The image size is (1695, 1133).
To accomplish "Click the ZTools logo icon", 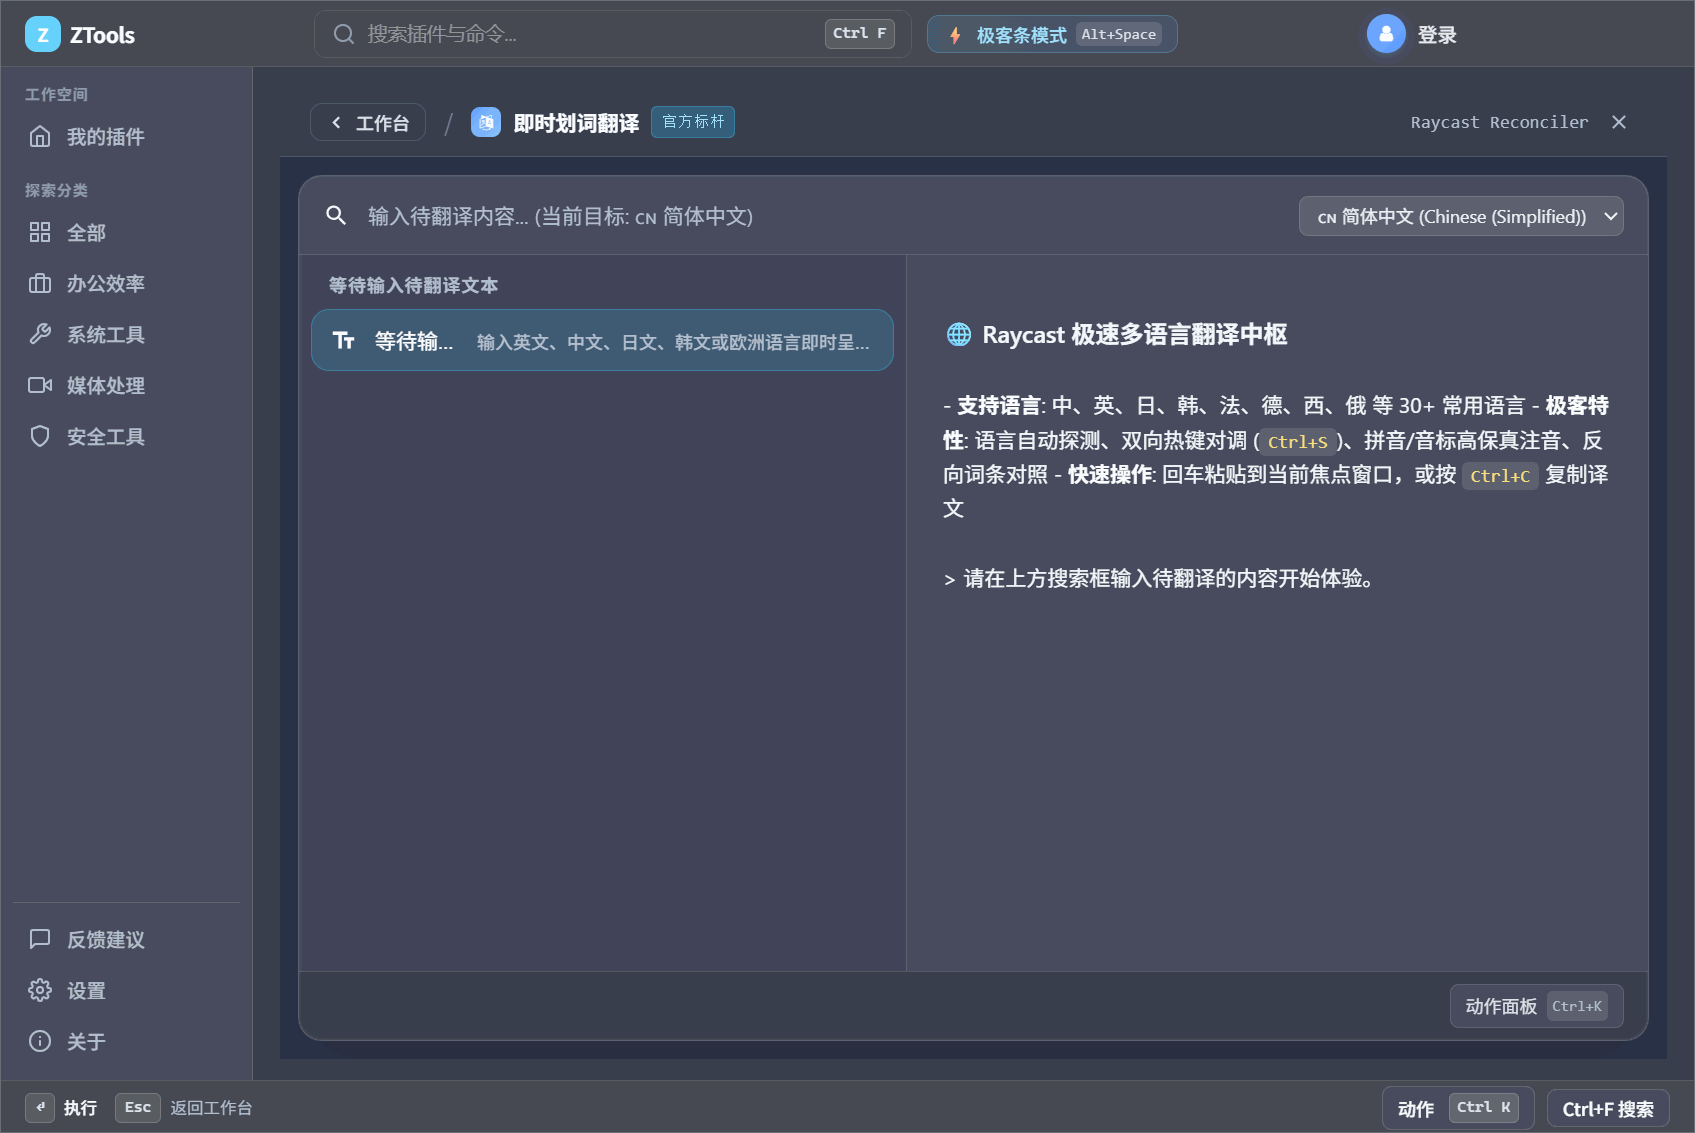I will [x=42, y=35].
